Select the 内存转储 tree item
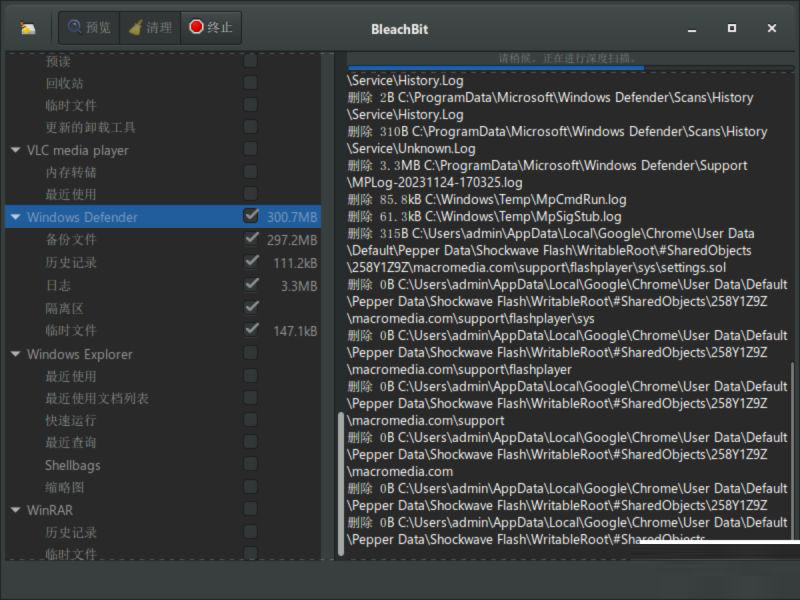 pos(70,172)
